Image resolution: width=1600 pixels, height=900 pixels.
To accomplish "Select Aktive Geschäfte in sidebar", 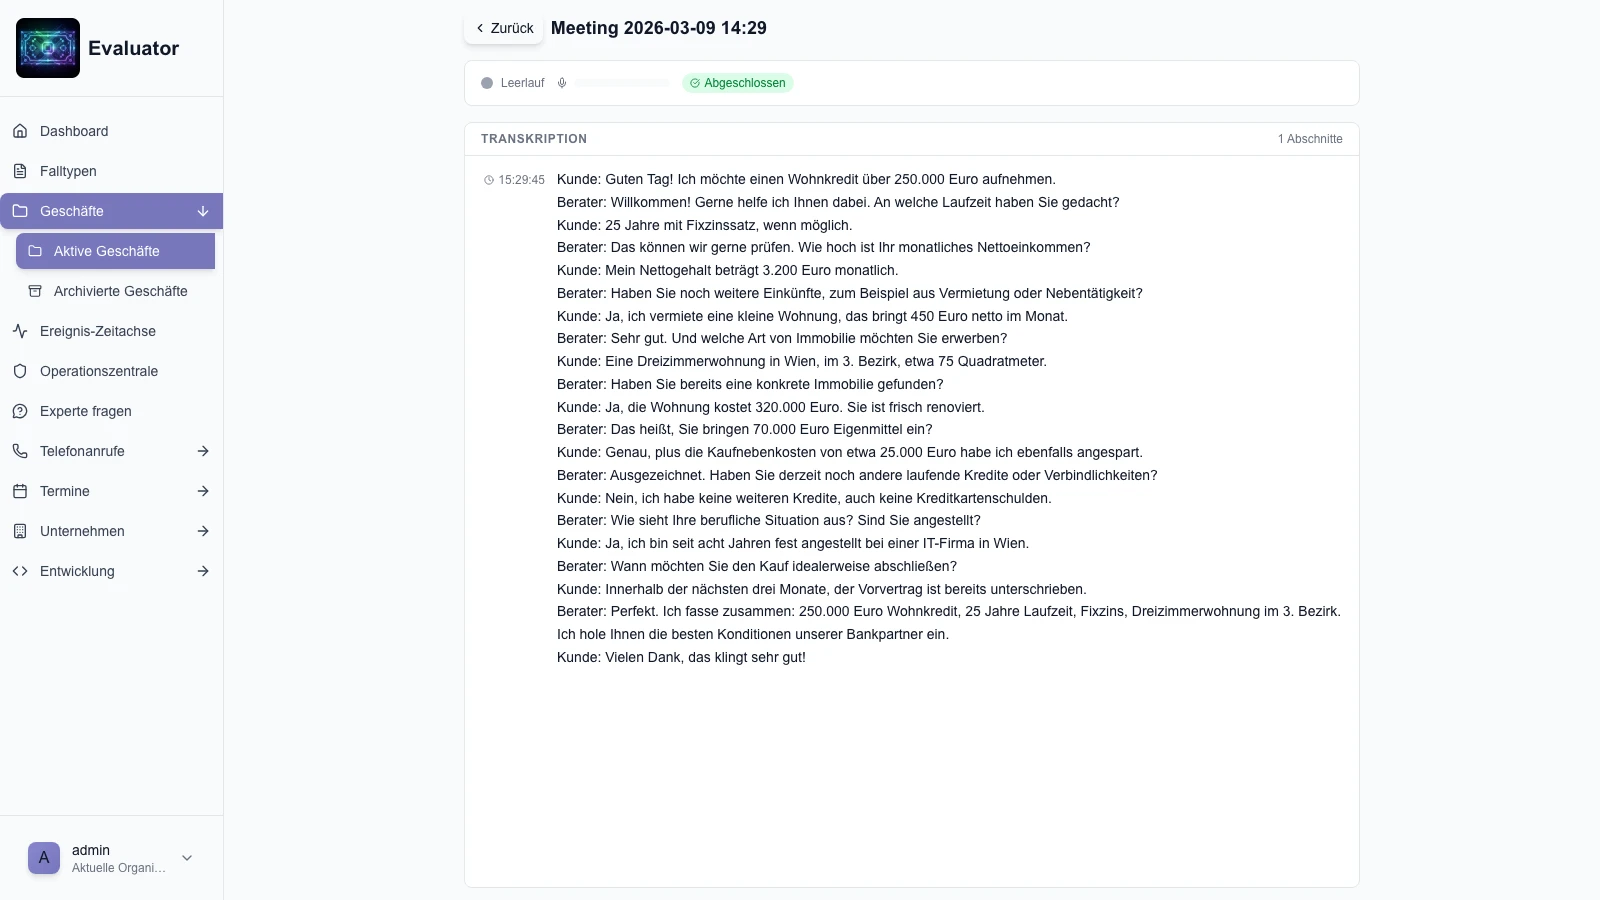I will tap(107, 251).
